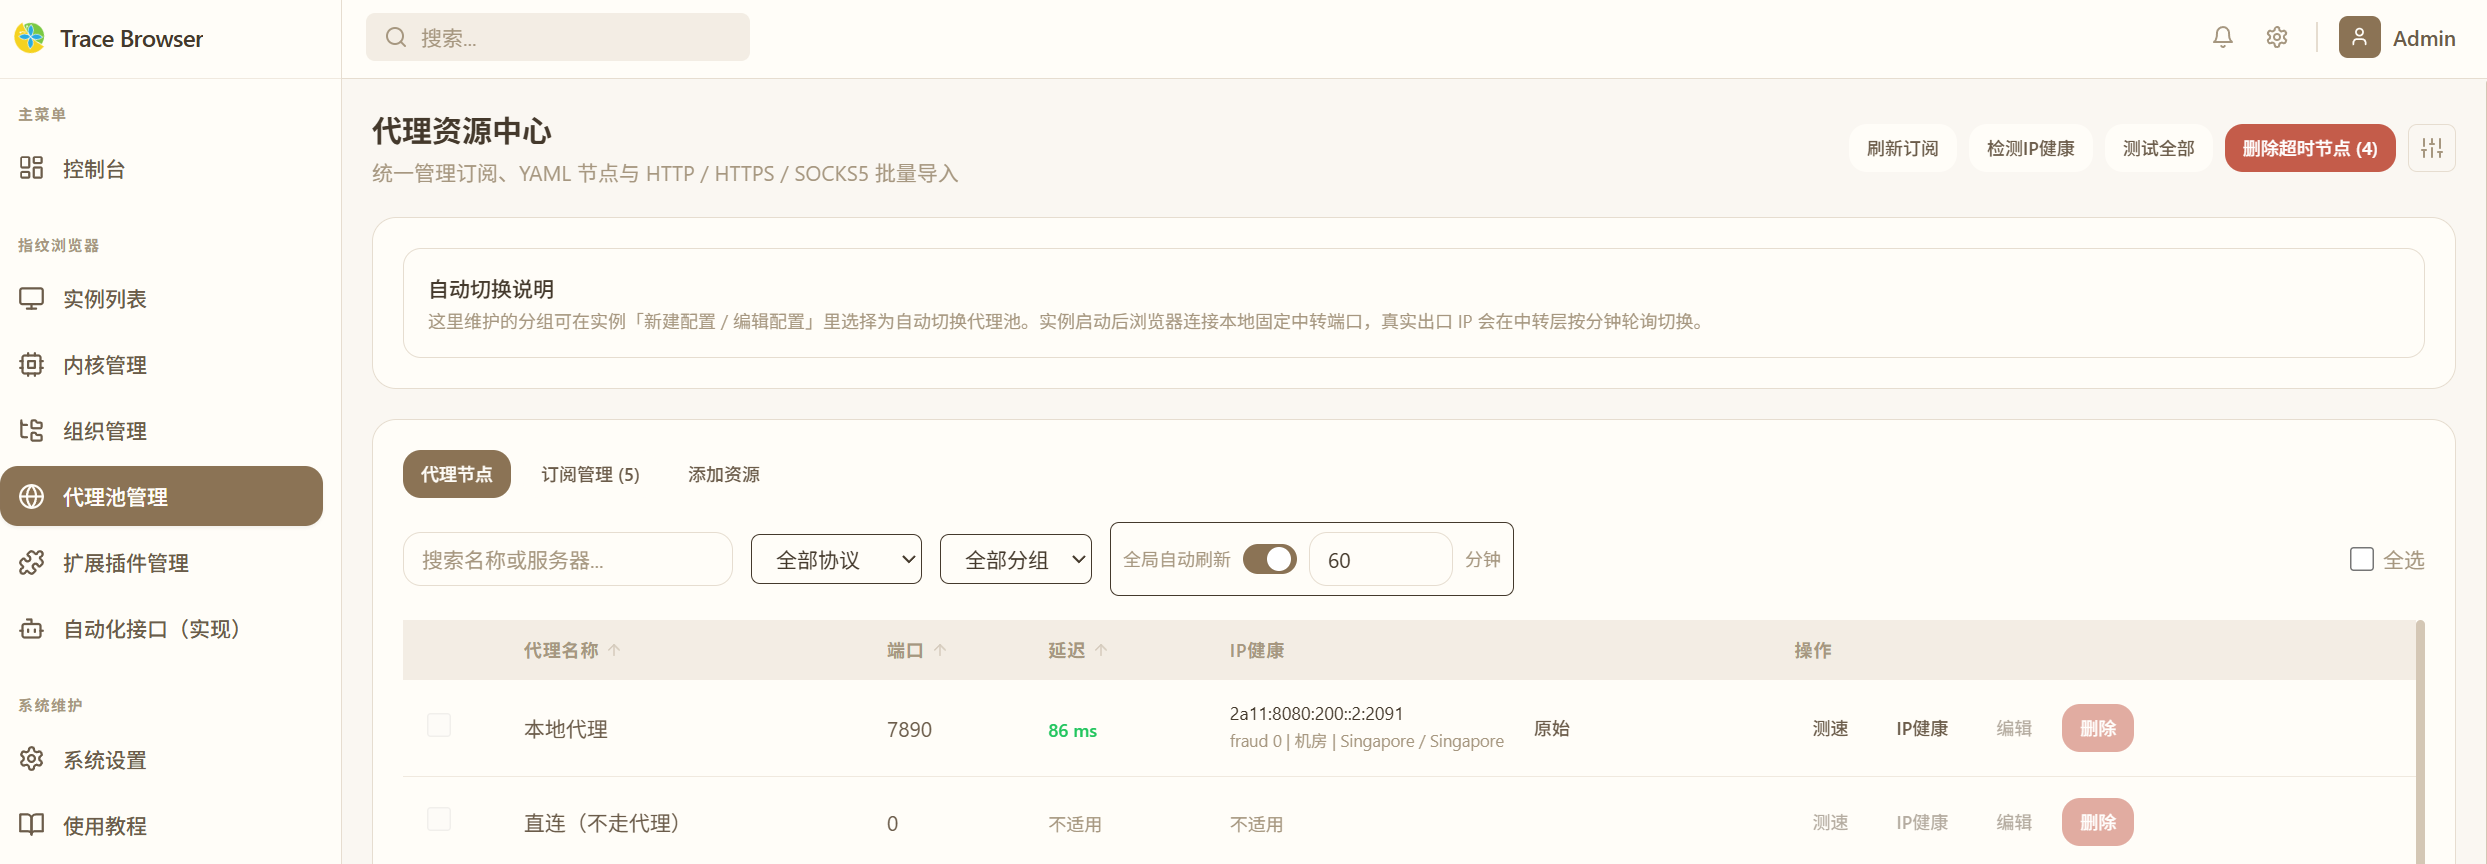Open the notifications bell
The image size is (2487, 864).
2222,37
